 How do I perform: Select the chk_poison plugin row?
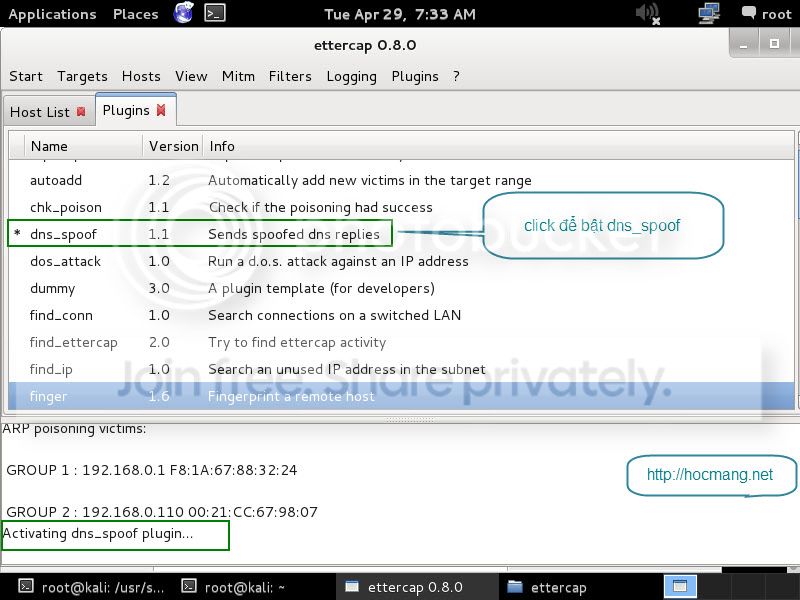[401, 208]
